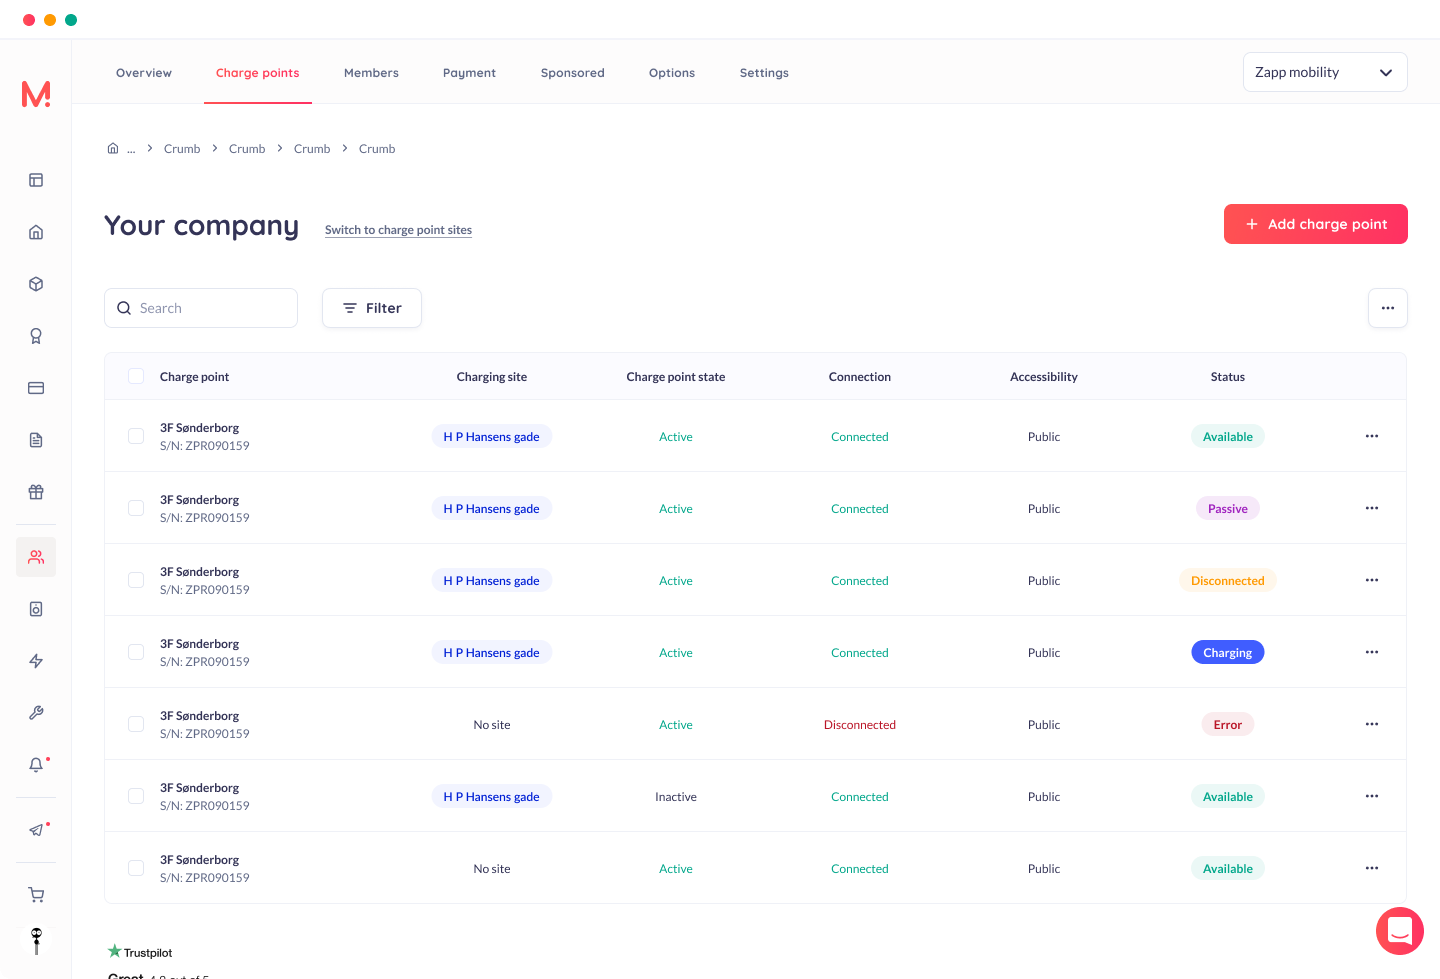Open the home icon in the sidebar

coord(36,232)
